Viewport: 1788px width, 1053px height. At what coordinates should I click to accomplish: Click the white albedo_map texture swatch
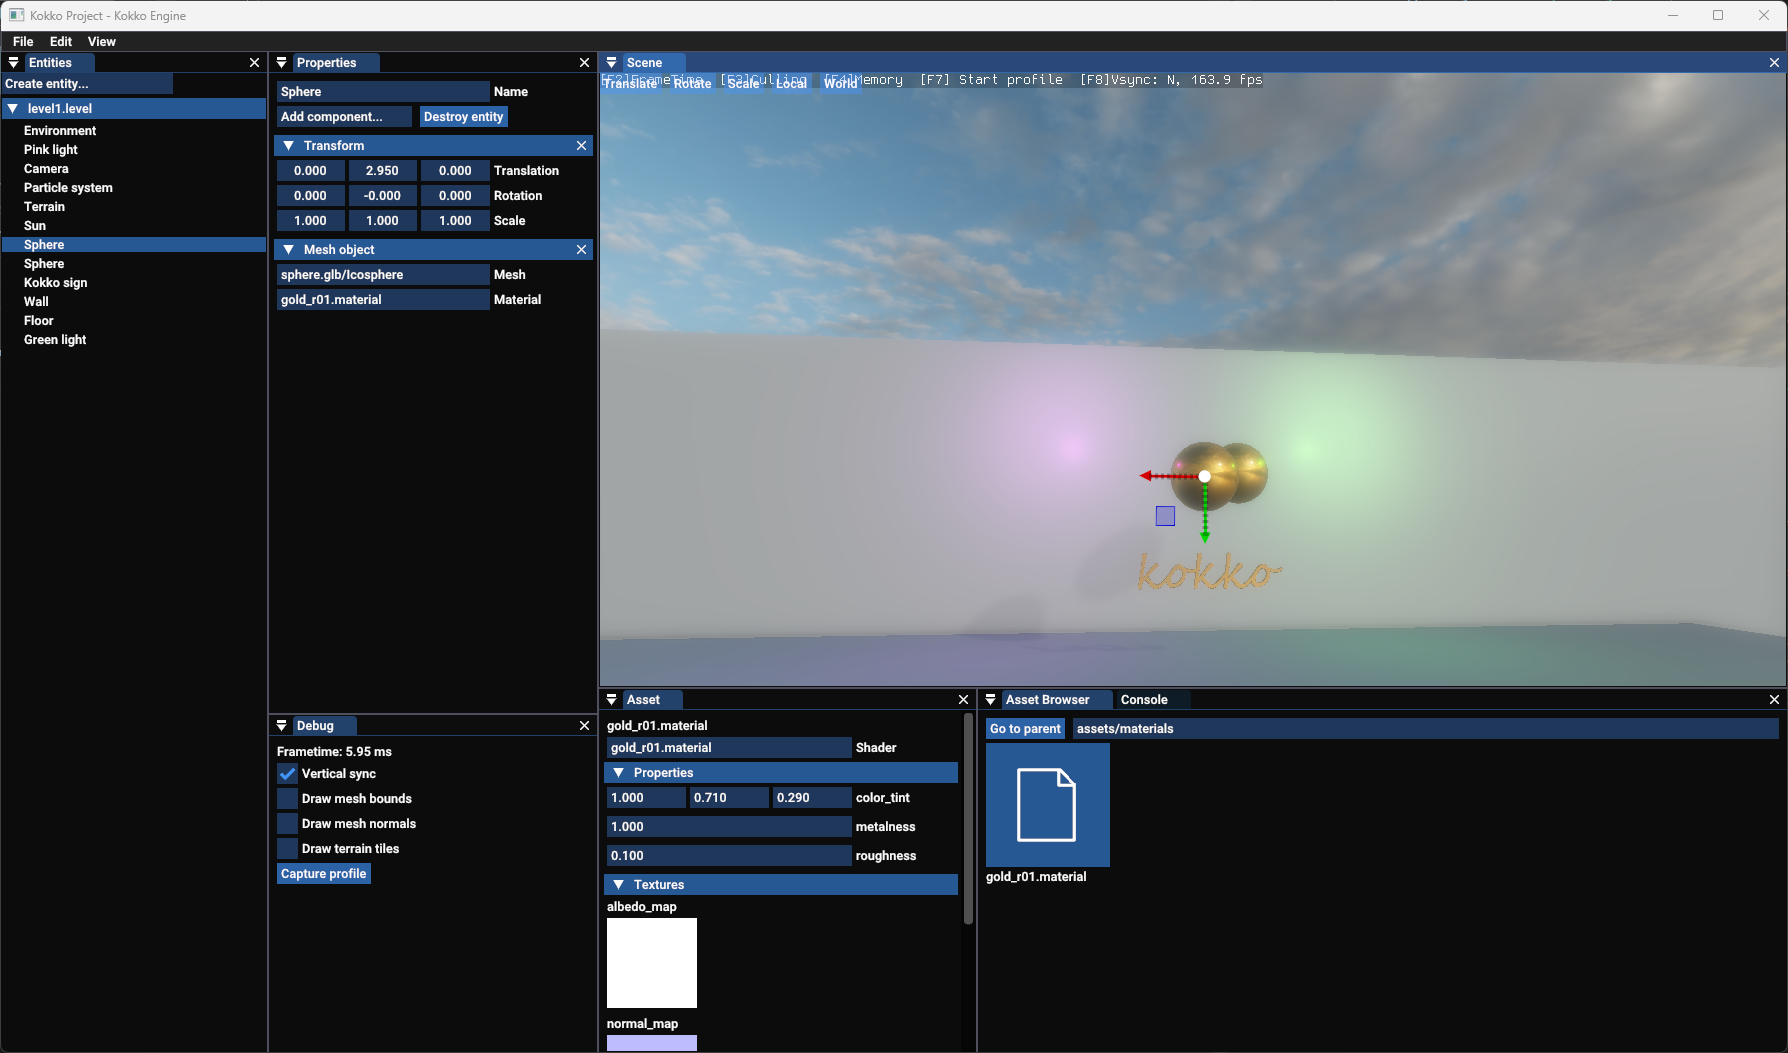point(651,962)
